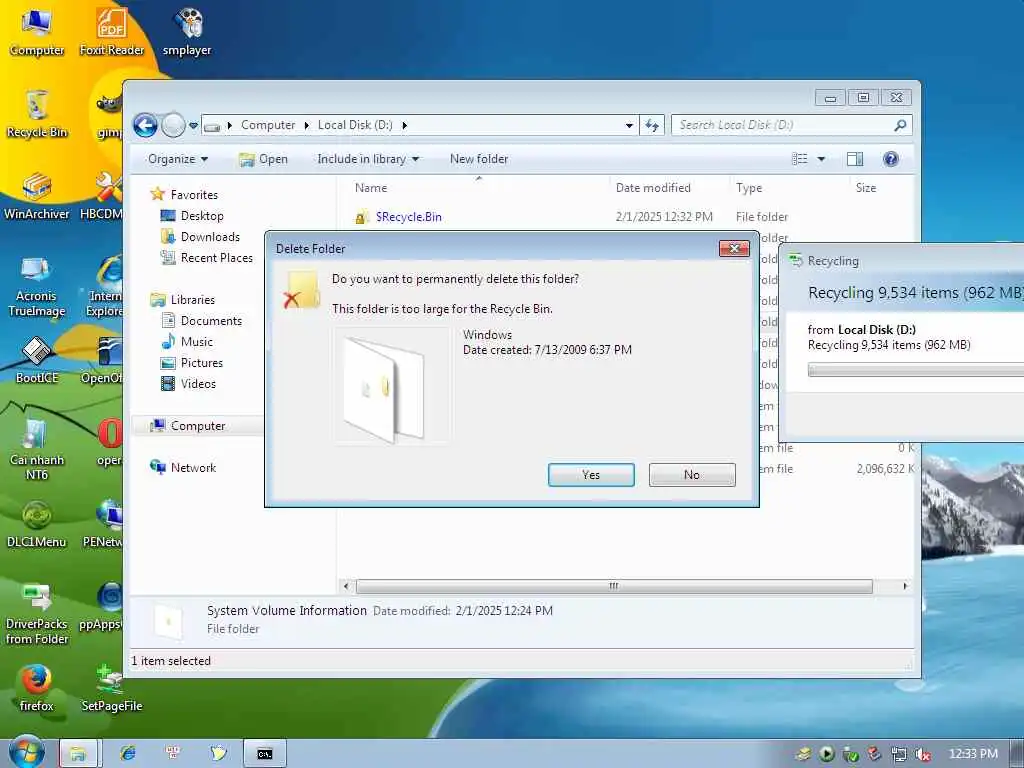This screenshot has height=768, width=1024.
Task: Open Acronis TrueImage desktop icon
Action: [36, 286]
